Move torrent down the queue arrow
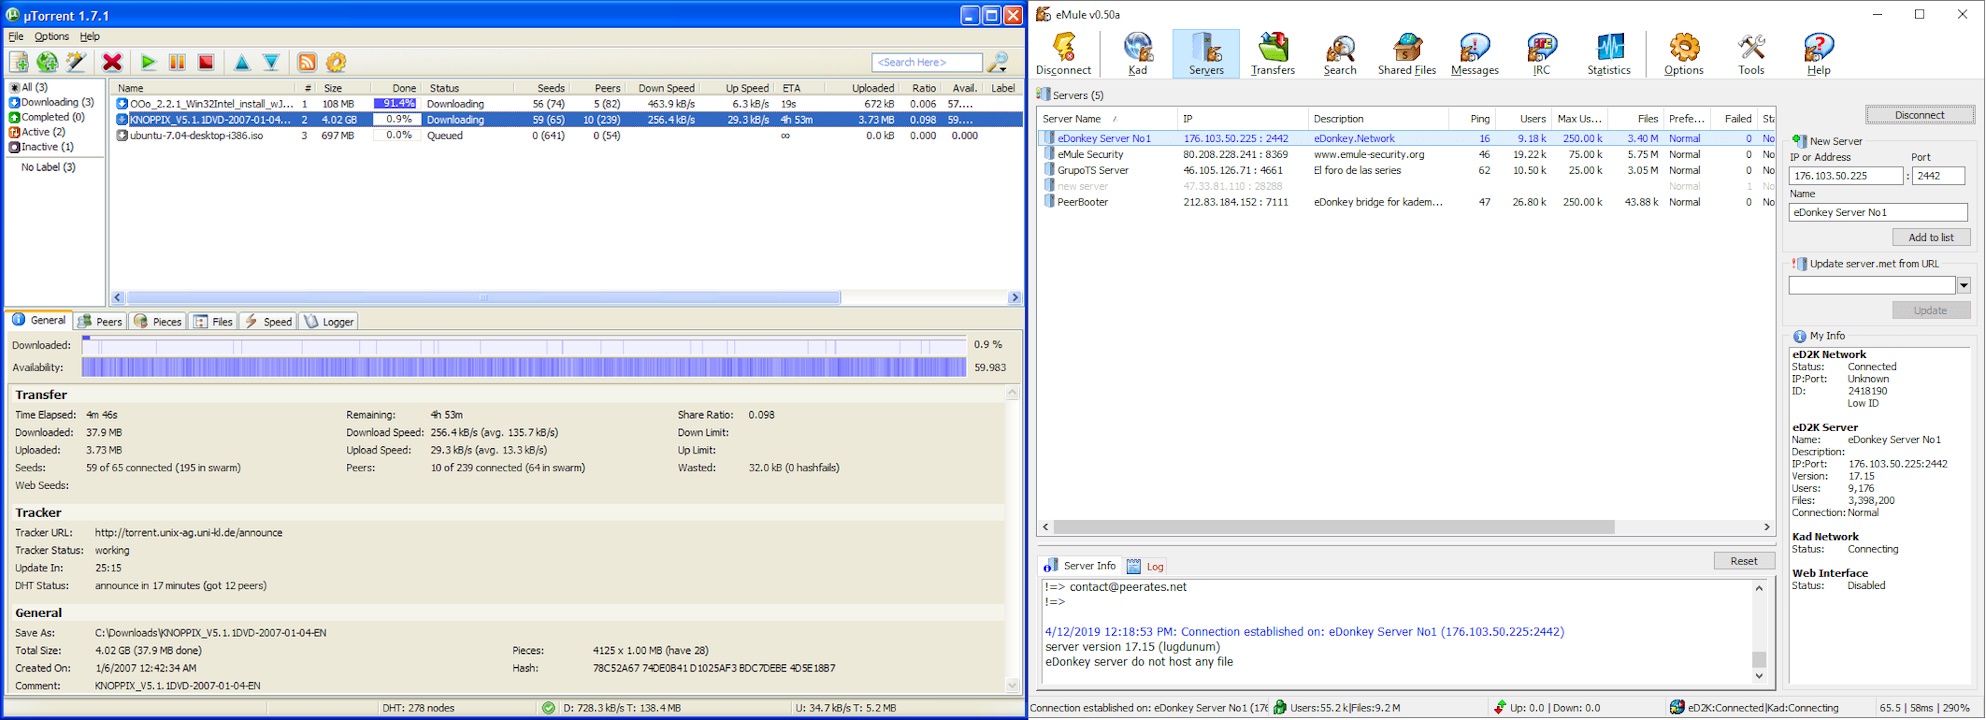Screen dimensions: 1986x720 271,62
